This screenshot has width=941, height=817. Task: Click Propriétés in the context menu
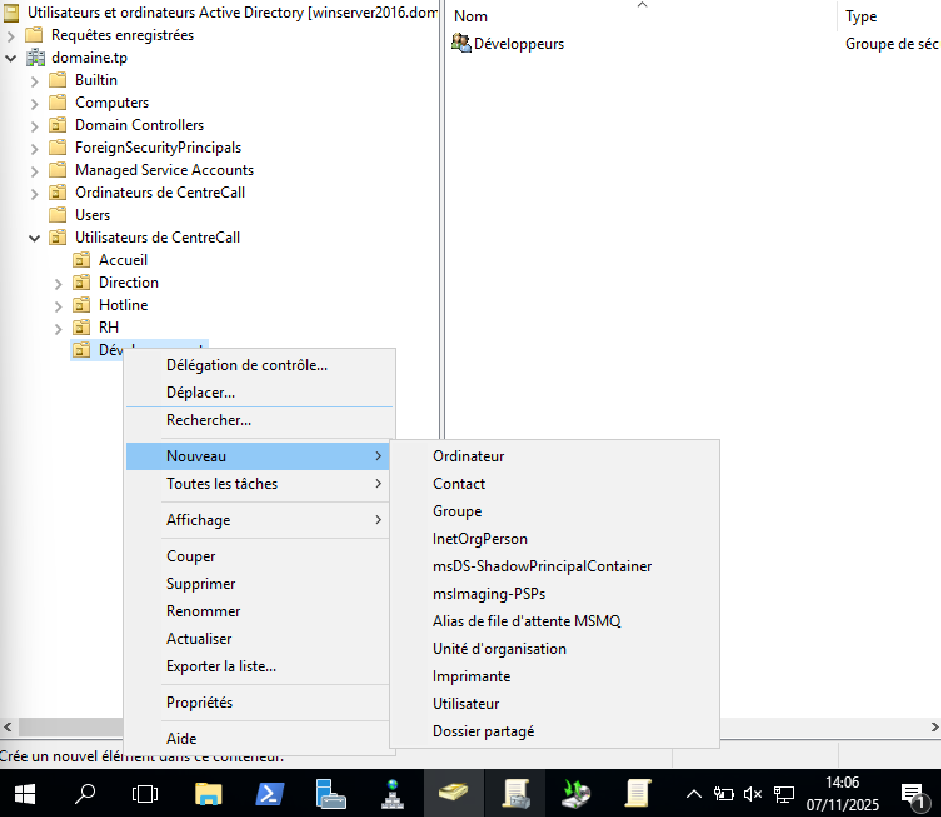[199, 703]
